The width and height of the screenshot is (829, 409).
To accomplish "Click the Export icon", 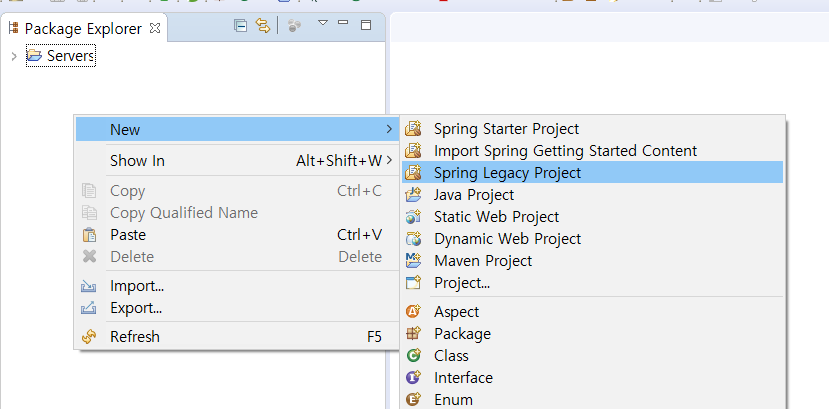I will pyautogui.click(x=88, y=308).
